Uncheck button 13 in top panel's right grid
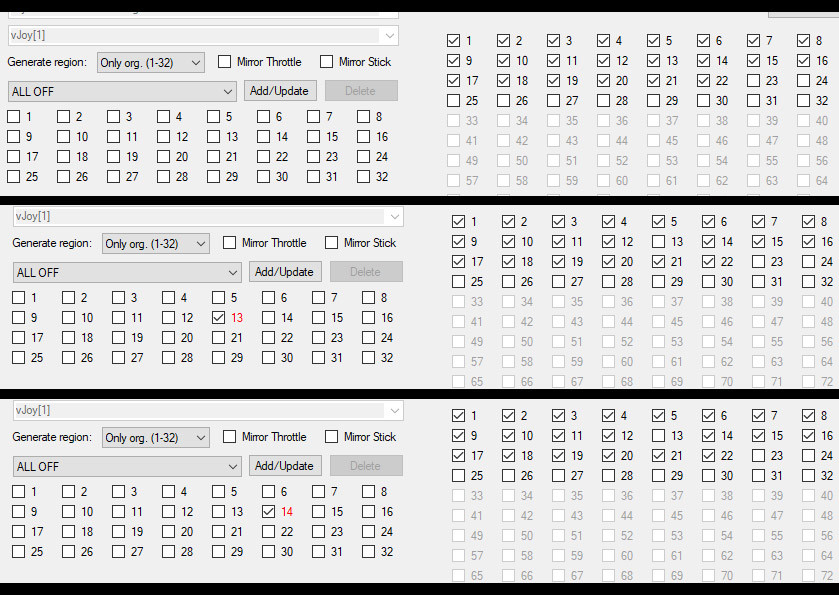This screenshot has width=839, height=595. coord(653,60)
